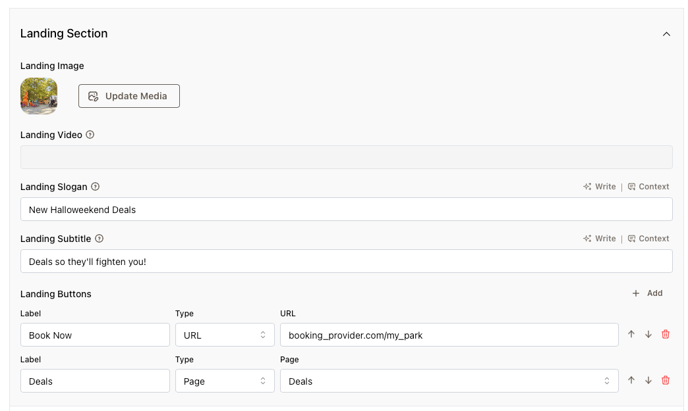Move the Deals button row up

click(x=631, y=381)
